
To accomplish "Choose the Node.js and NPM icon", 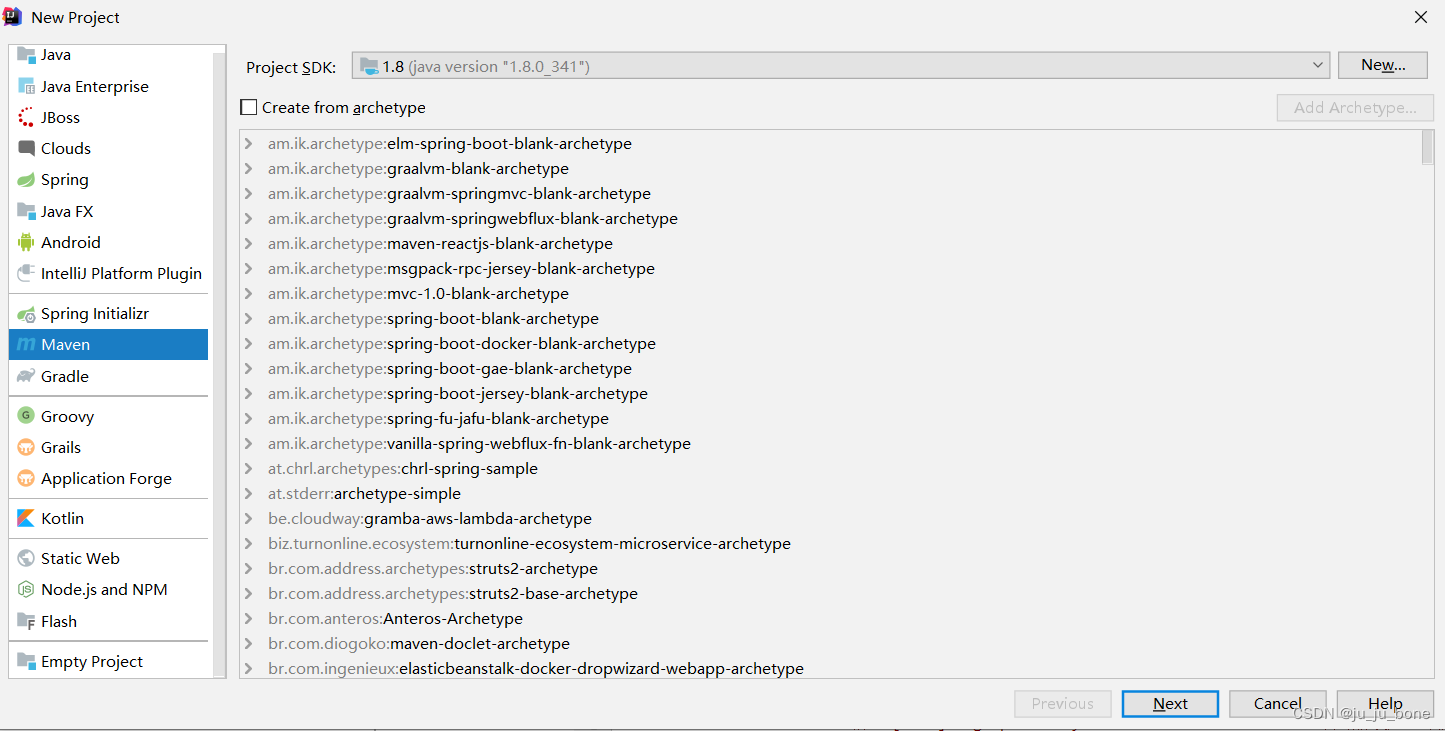I will pos(26,589).
